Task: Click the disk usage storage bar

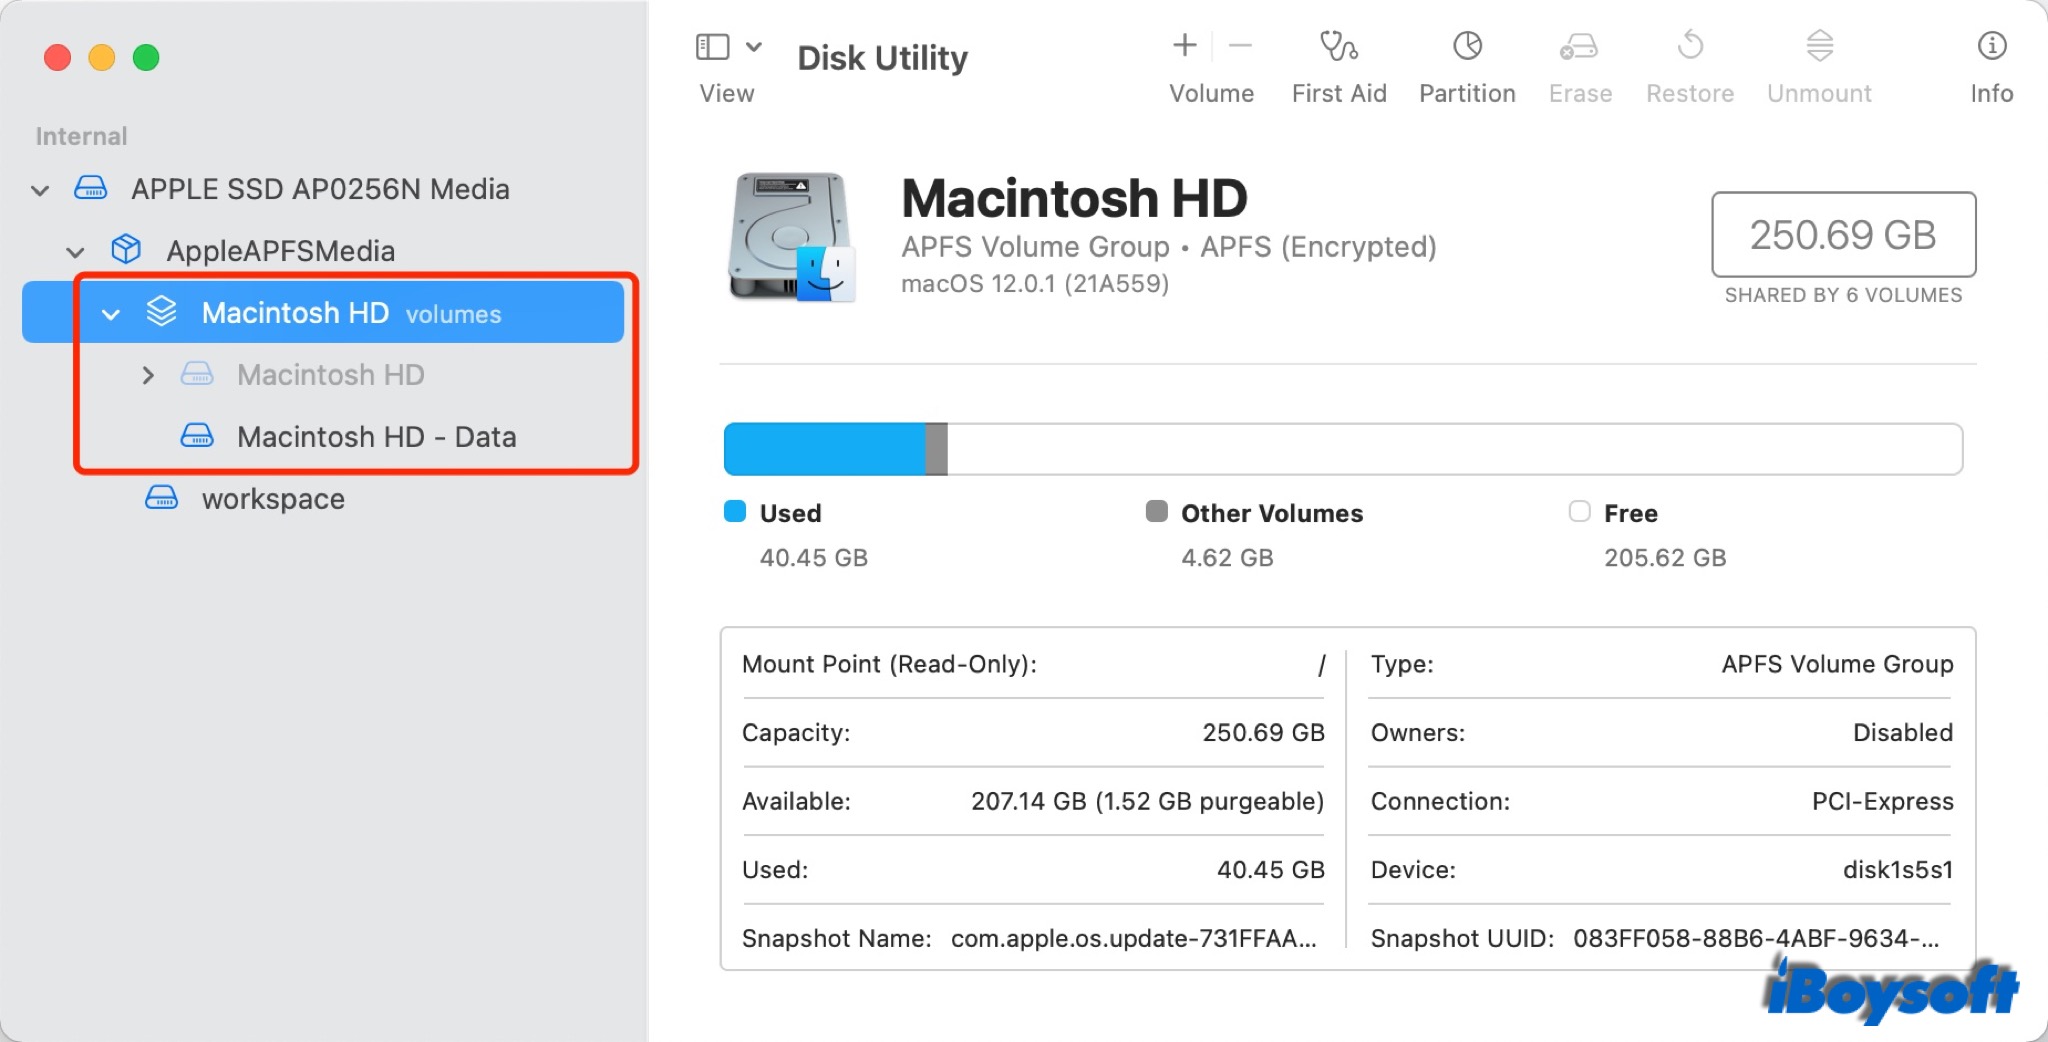Action: point(1342,449)
